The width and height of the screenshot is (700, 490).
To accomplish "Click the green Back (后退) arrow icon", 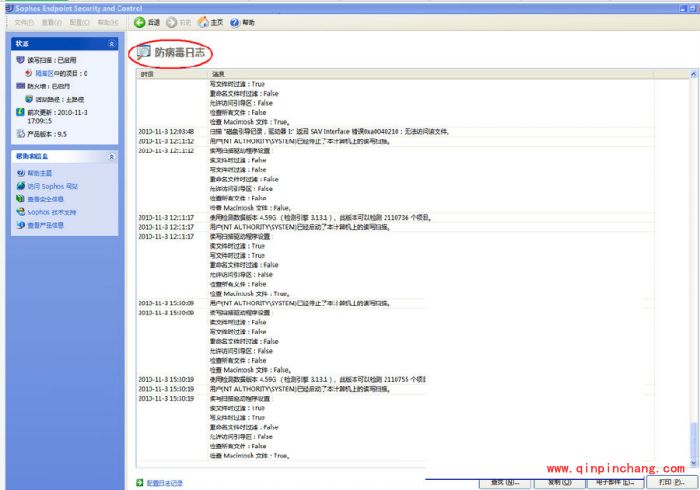I will [140, 22].
